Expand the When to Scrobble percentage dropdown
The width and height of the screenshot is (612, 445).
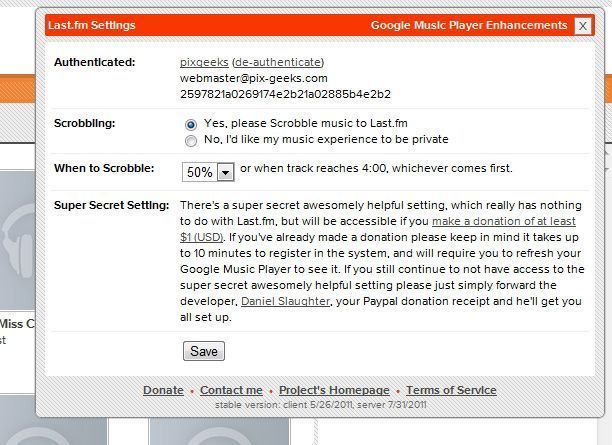[208, 172]
